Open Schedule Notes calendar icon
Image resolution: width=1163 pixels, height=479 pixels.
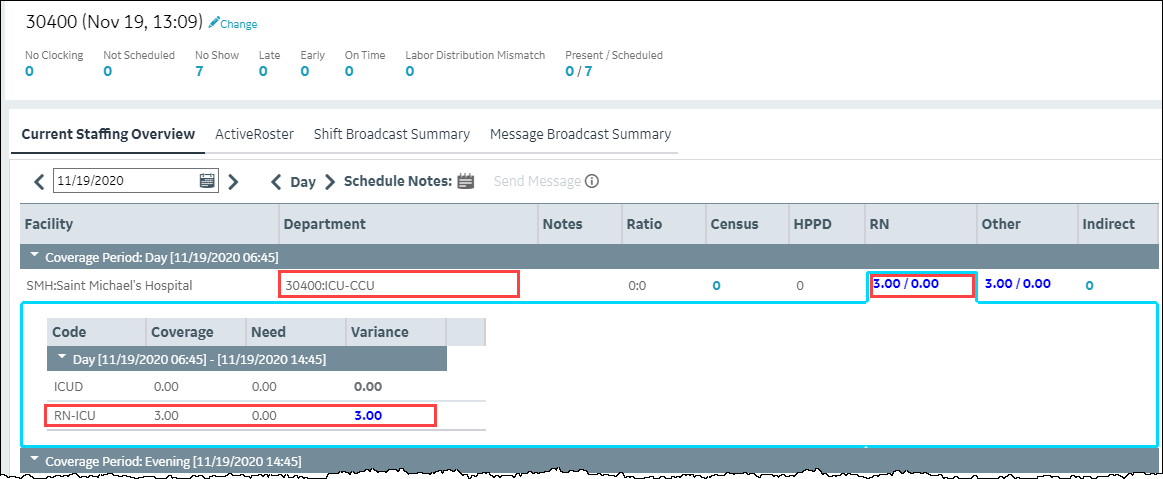465,181
